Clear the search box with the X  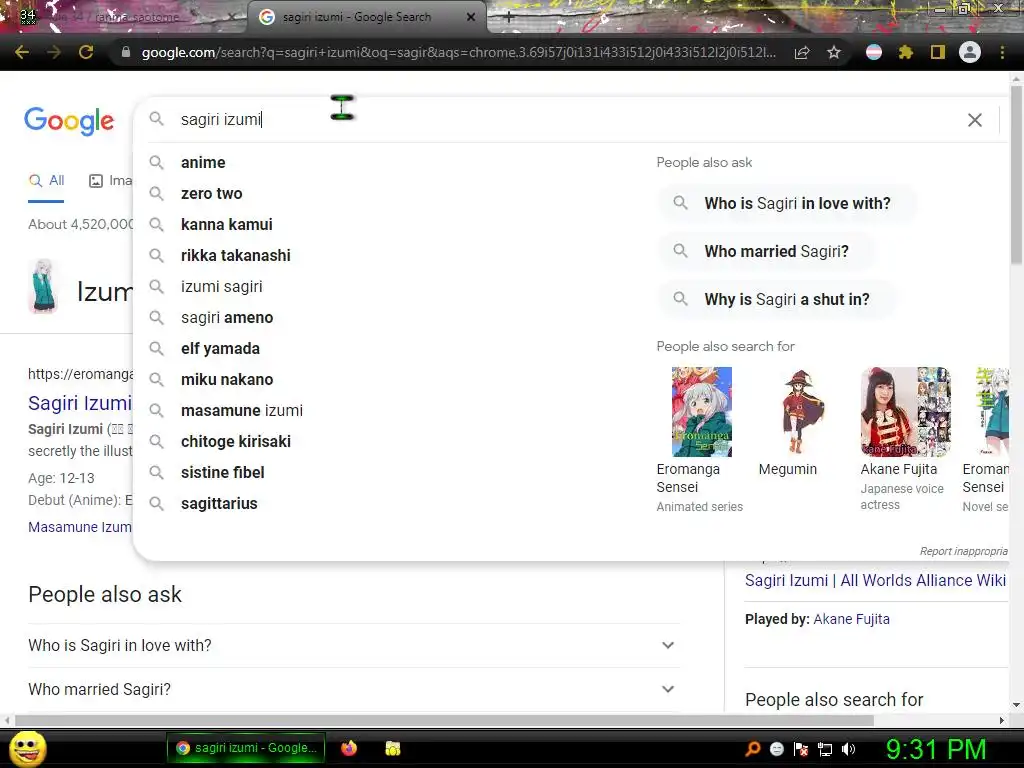point(974,120)
